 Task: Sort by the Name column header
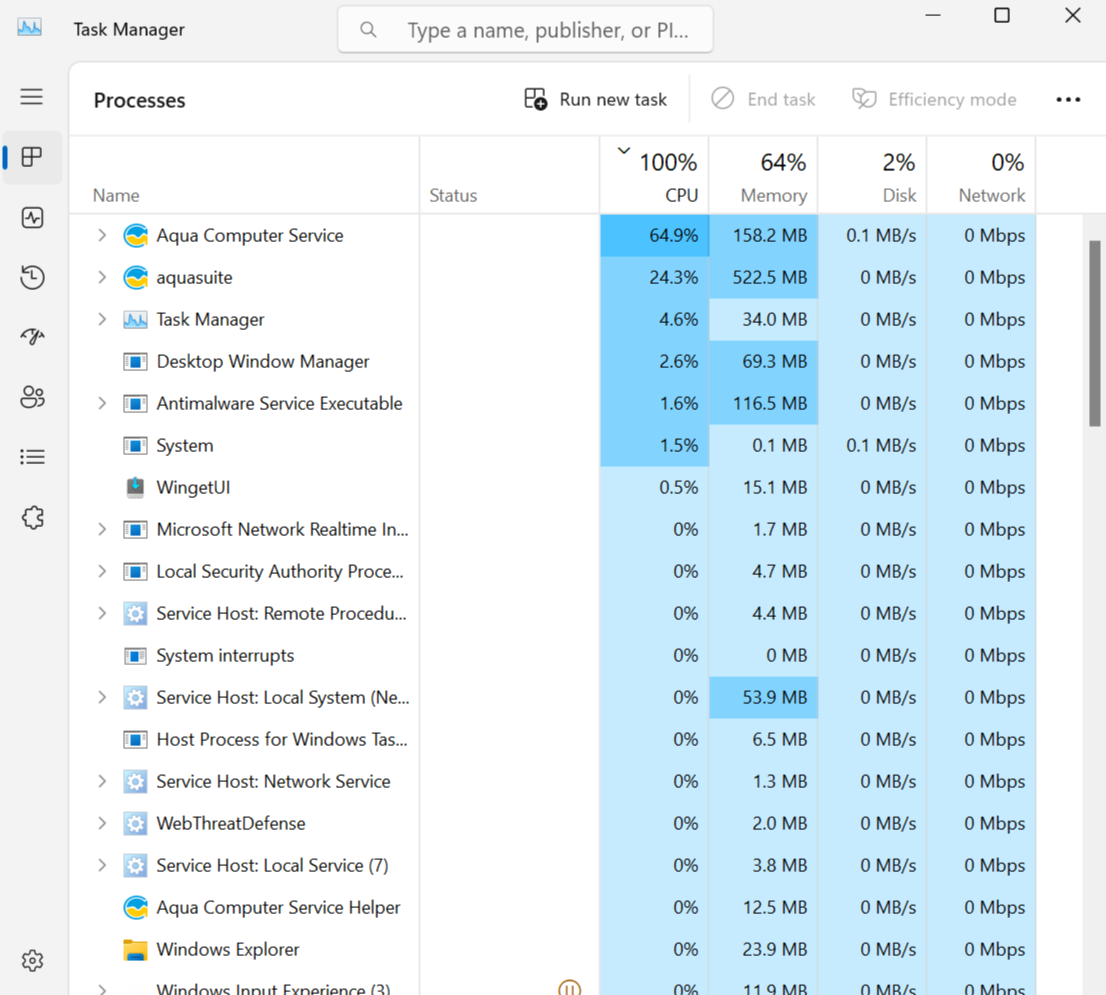116,195
